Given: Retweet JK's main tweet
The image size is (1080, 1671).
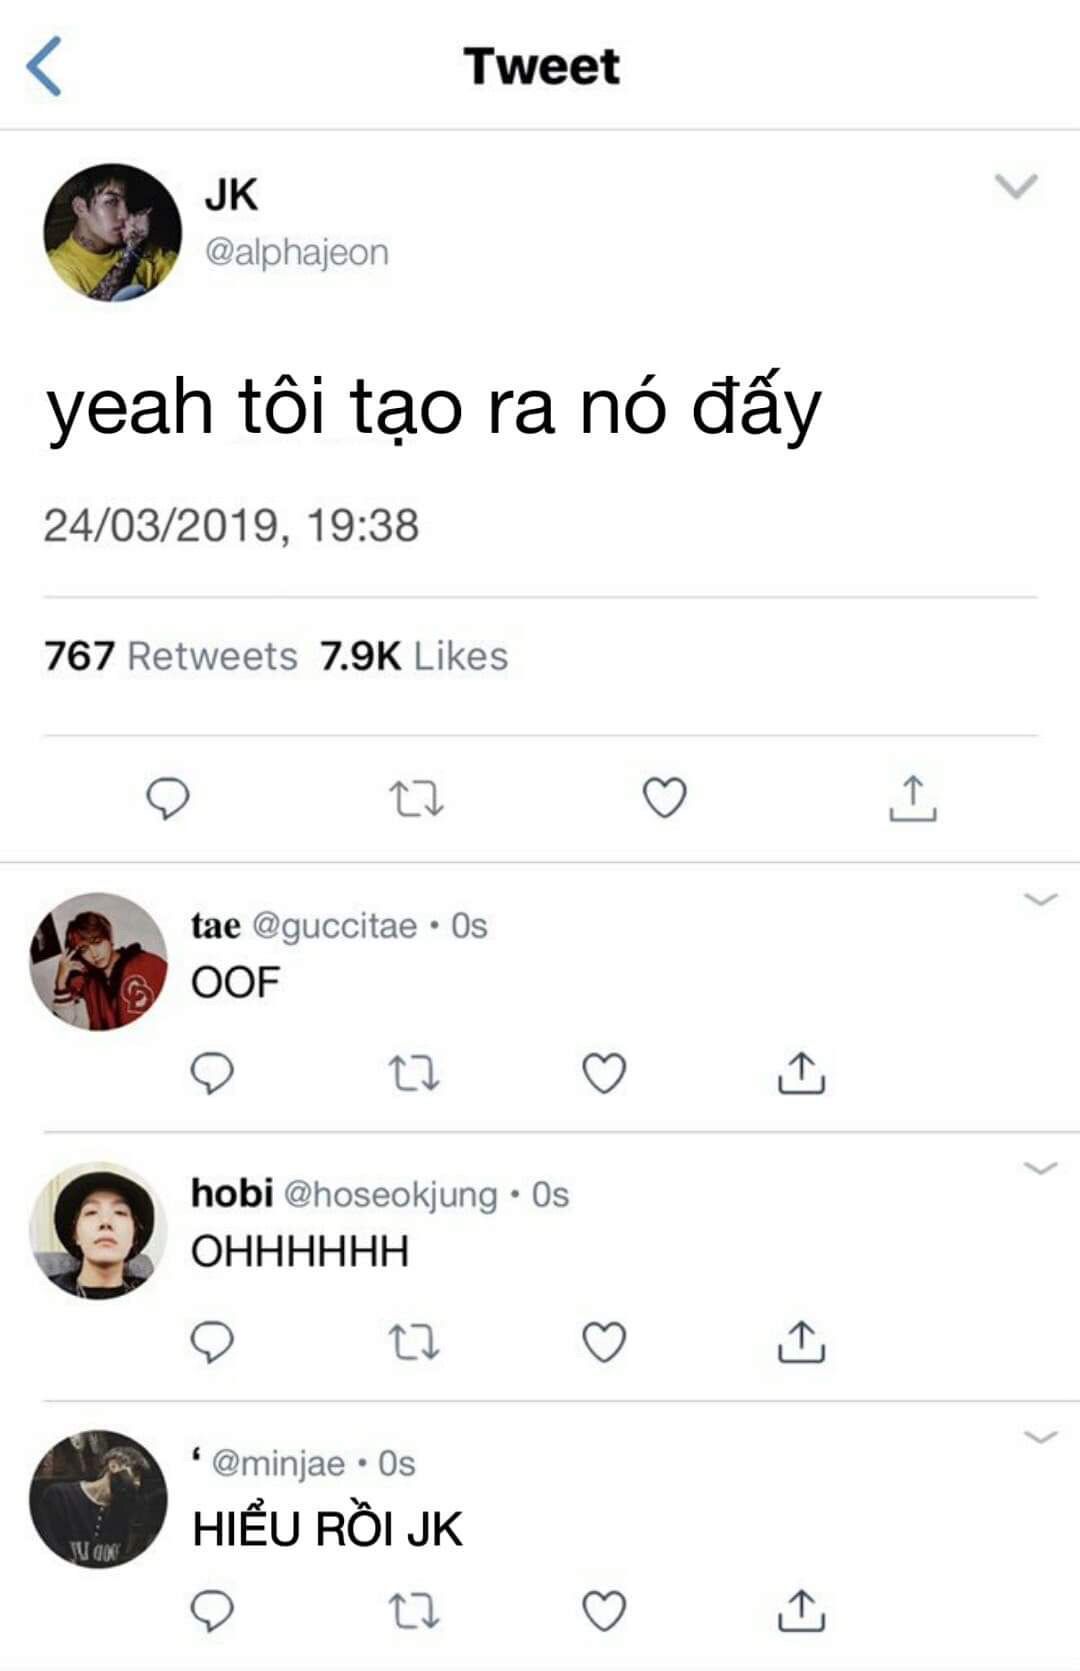Looking at the screenshot, I should (415, 799).
